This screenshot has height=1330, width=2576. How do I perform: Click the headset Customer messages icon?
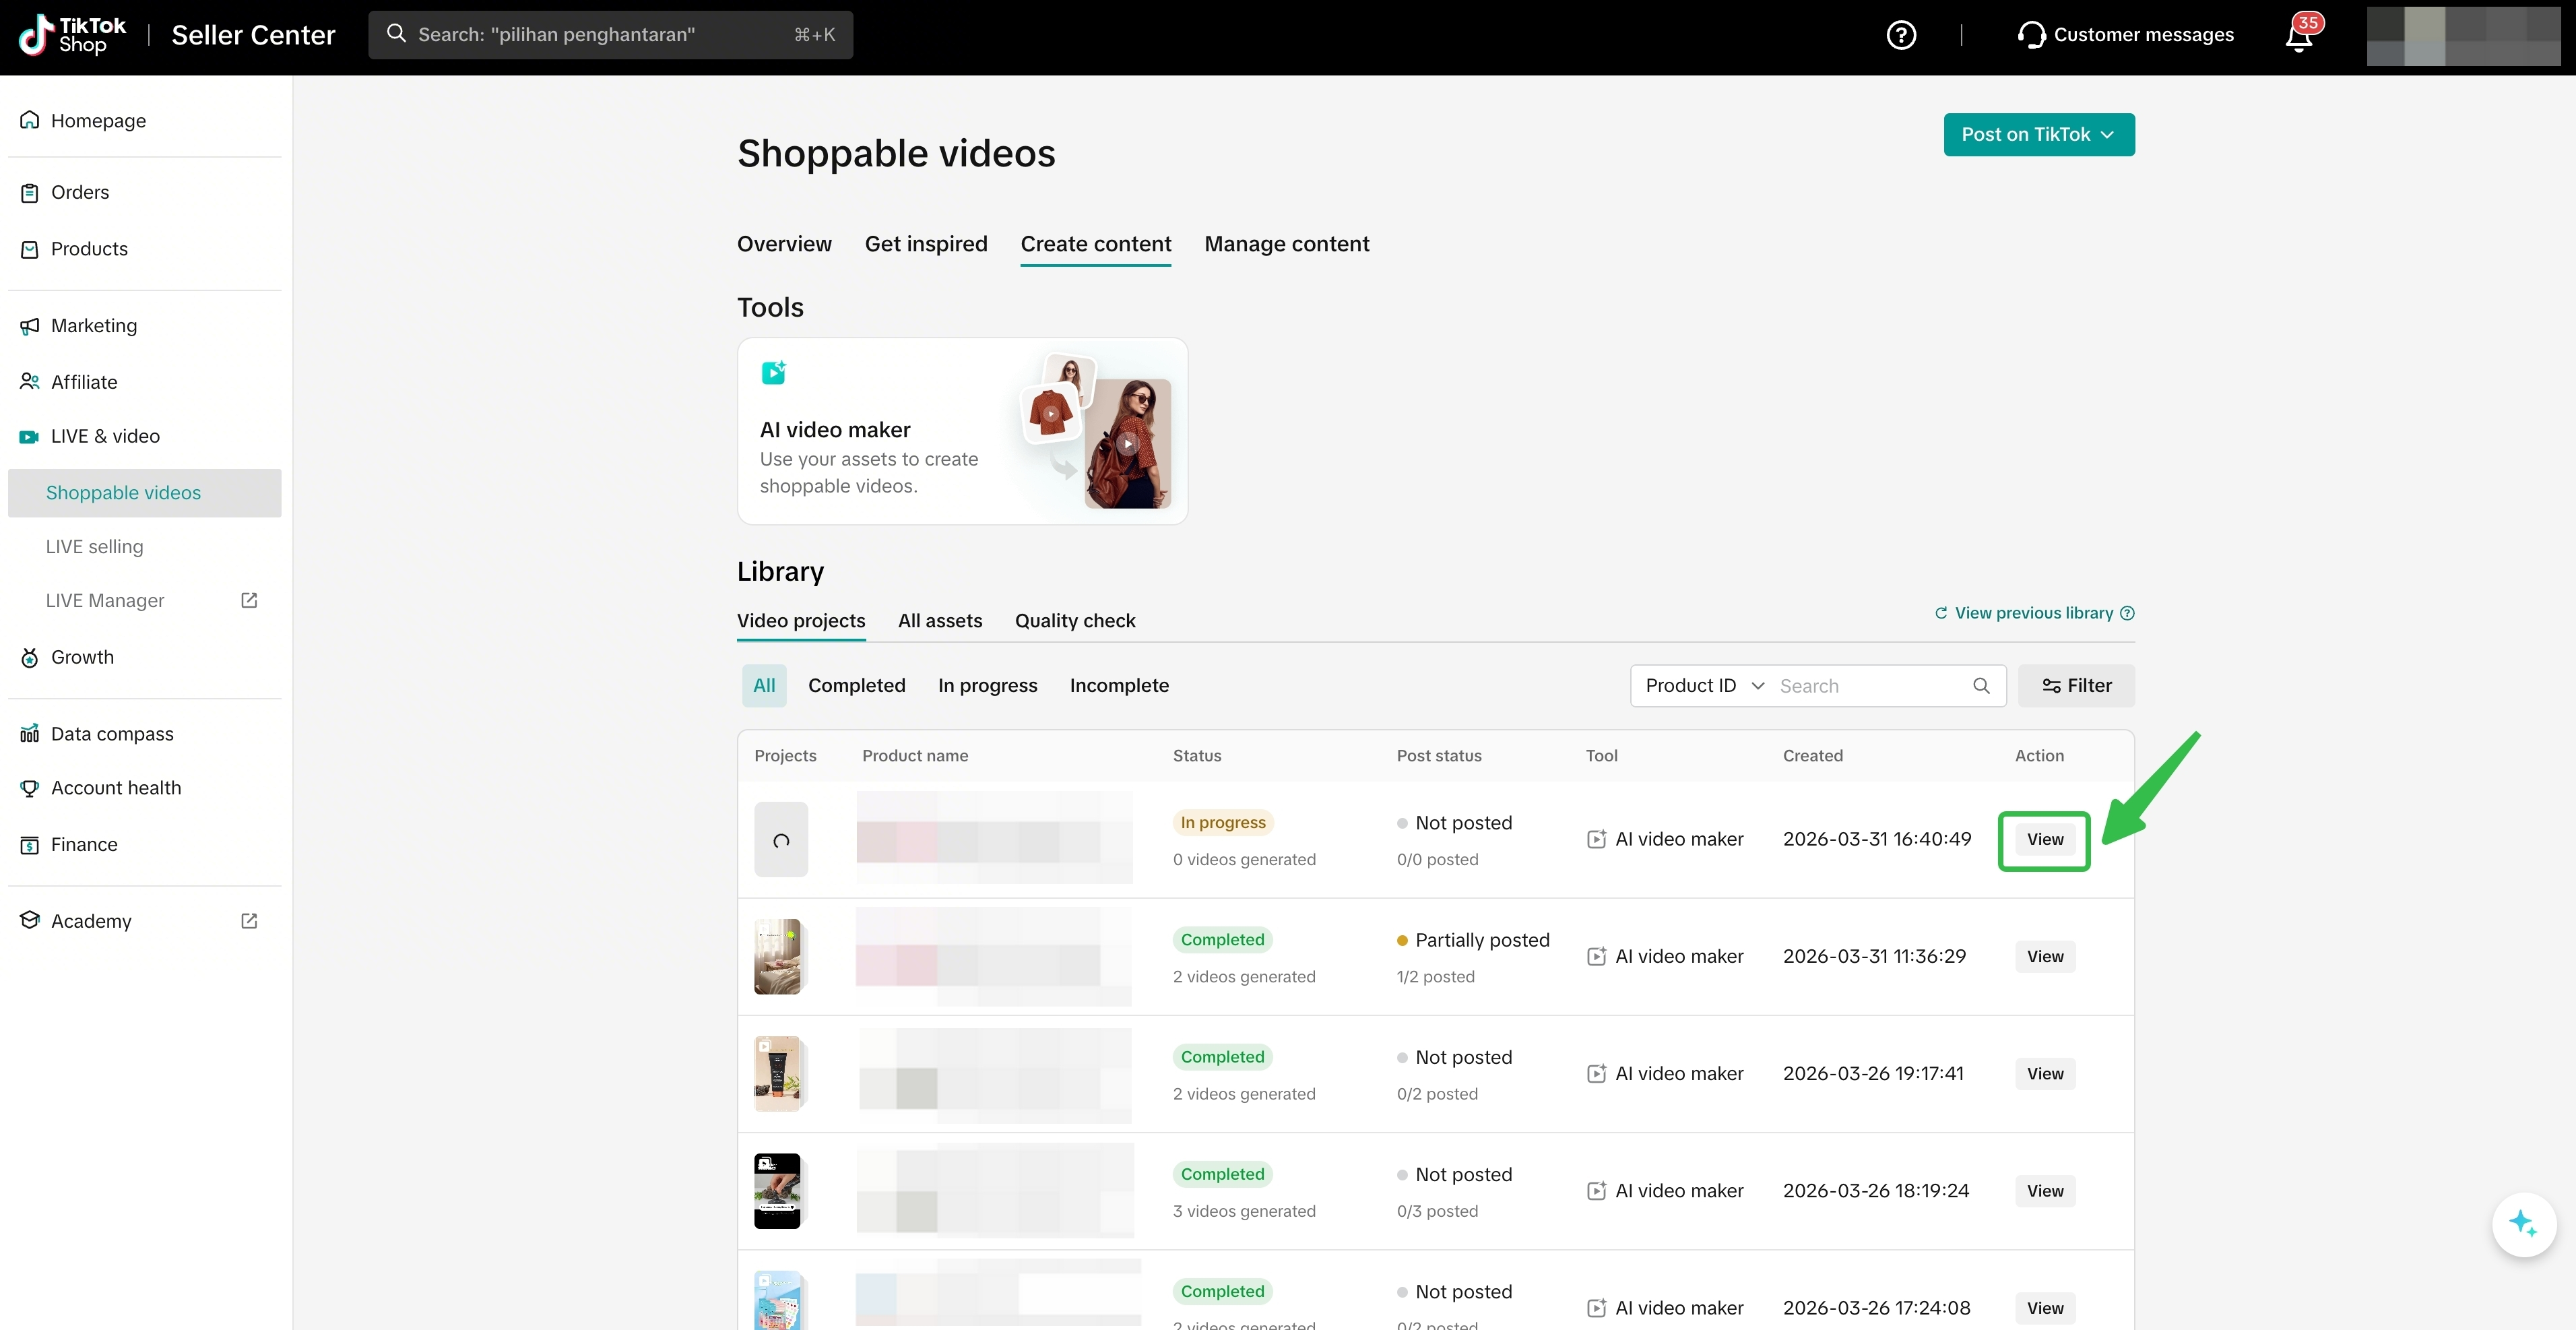click(2031, 35)
